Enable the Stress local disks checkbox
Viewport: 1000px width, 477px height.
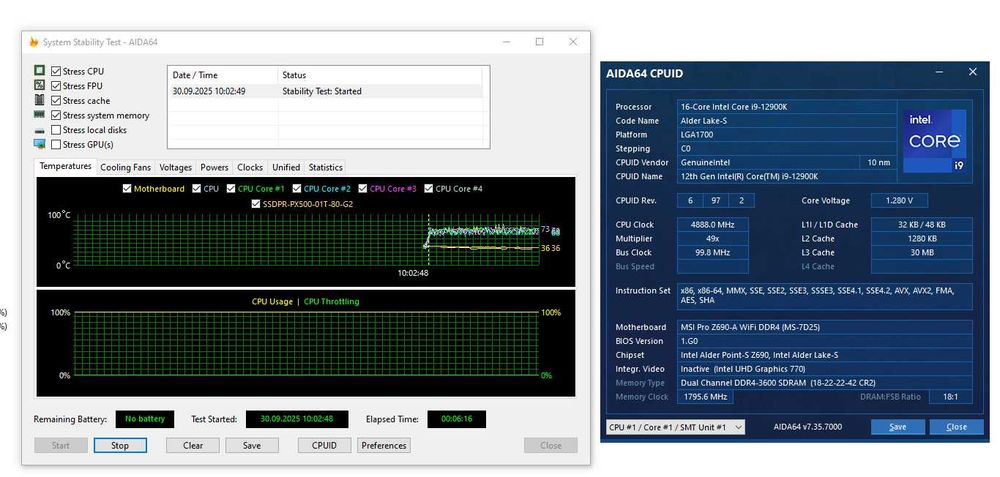[56, 129]
